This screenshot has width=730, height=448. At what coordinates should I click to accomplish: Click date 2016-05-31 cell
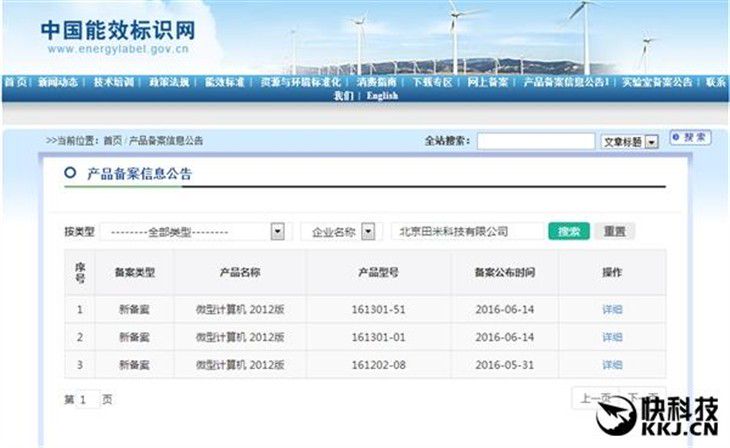tap(505, 365)
